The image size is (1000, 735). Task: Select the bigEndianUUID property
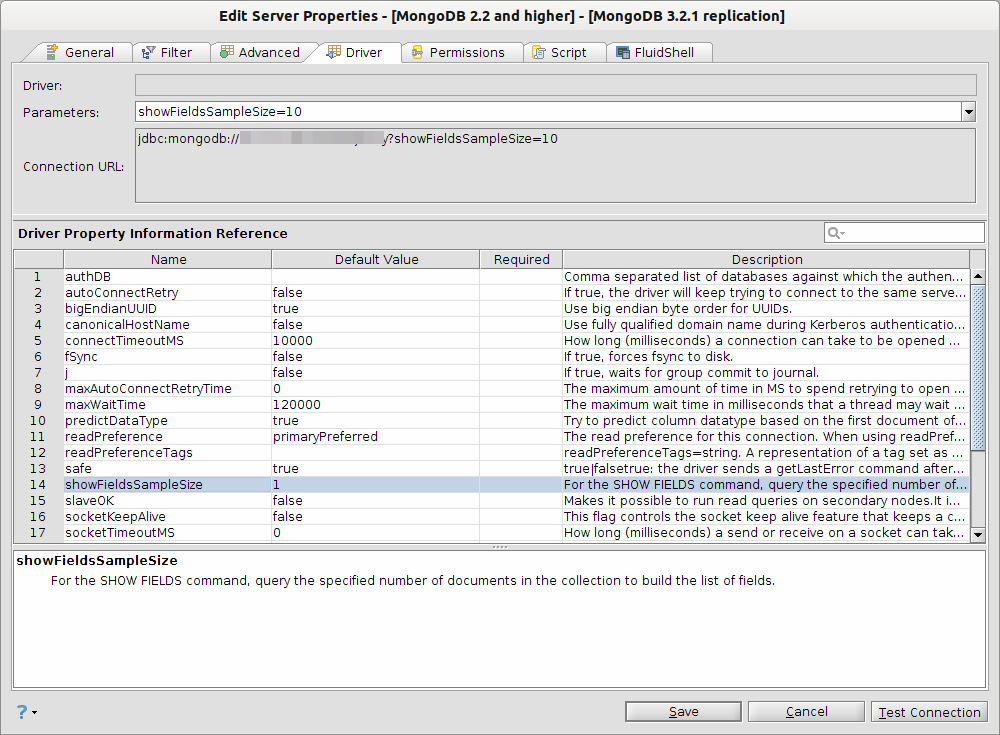click(491, 308)
